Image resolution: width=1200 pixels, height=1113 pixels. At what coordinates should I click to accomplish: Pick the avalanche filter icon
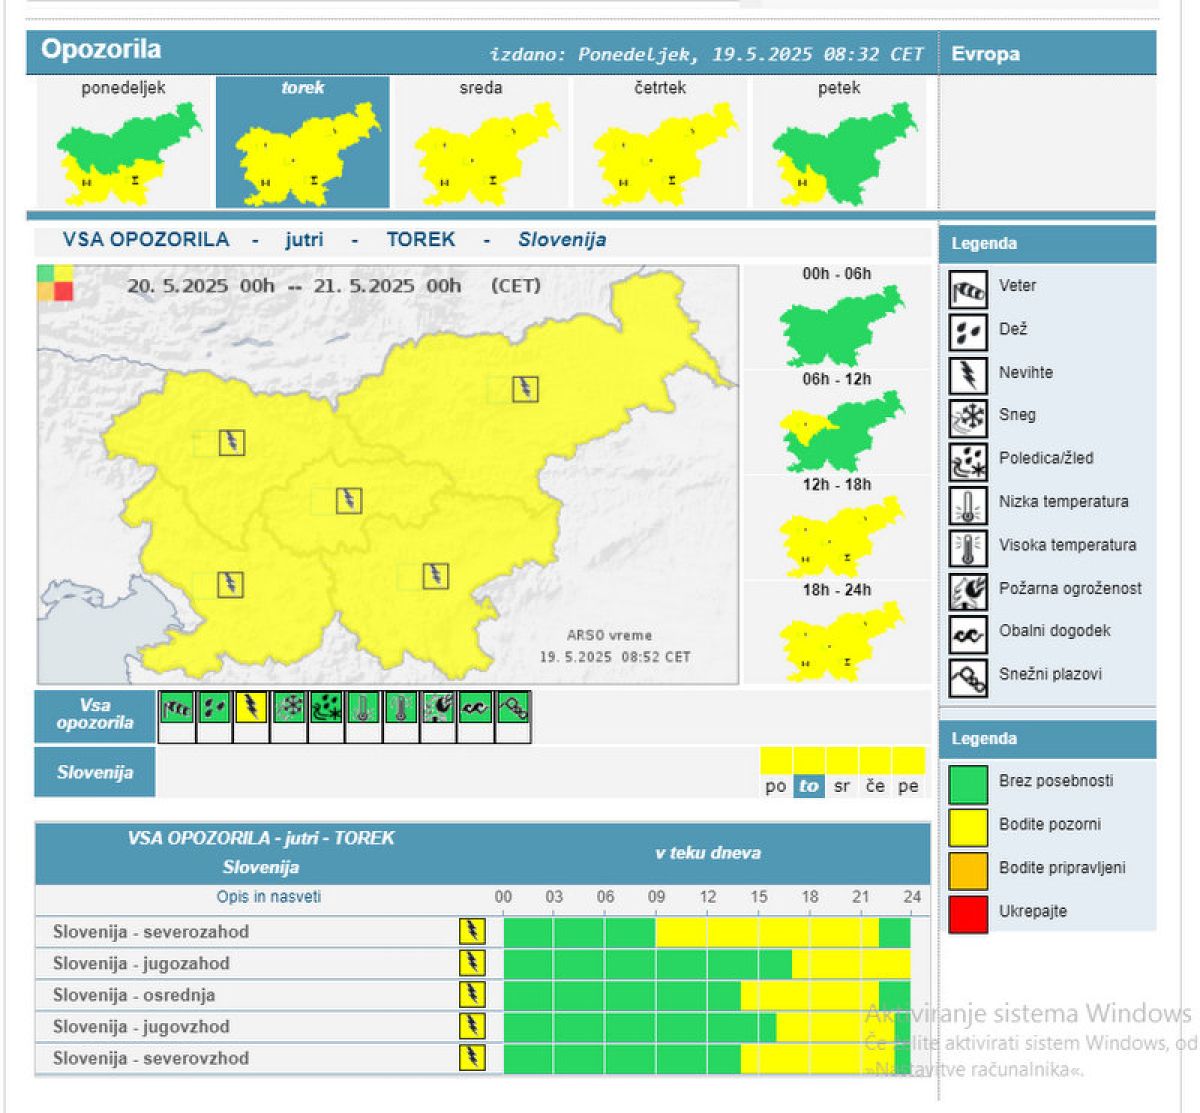click(x=513, y=708)
